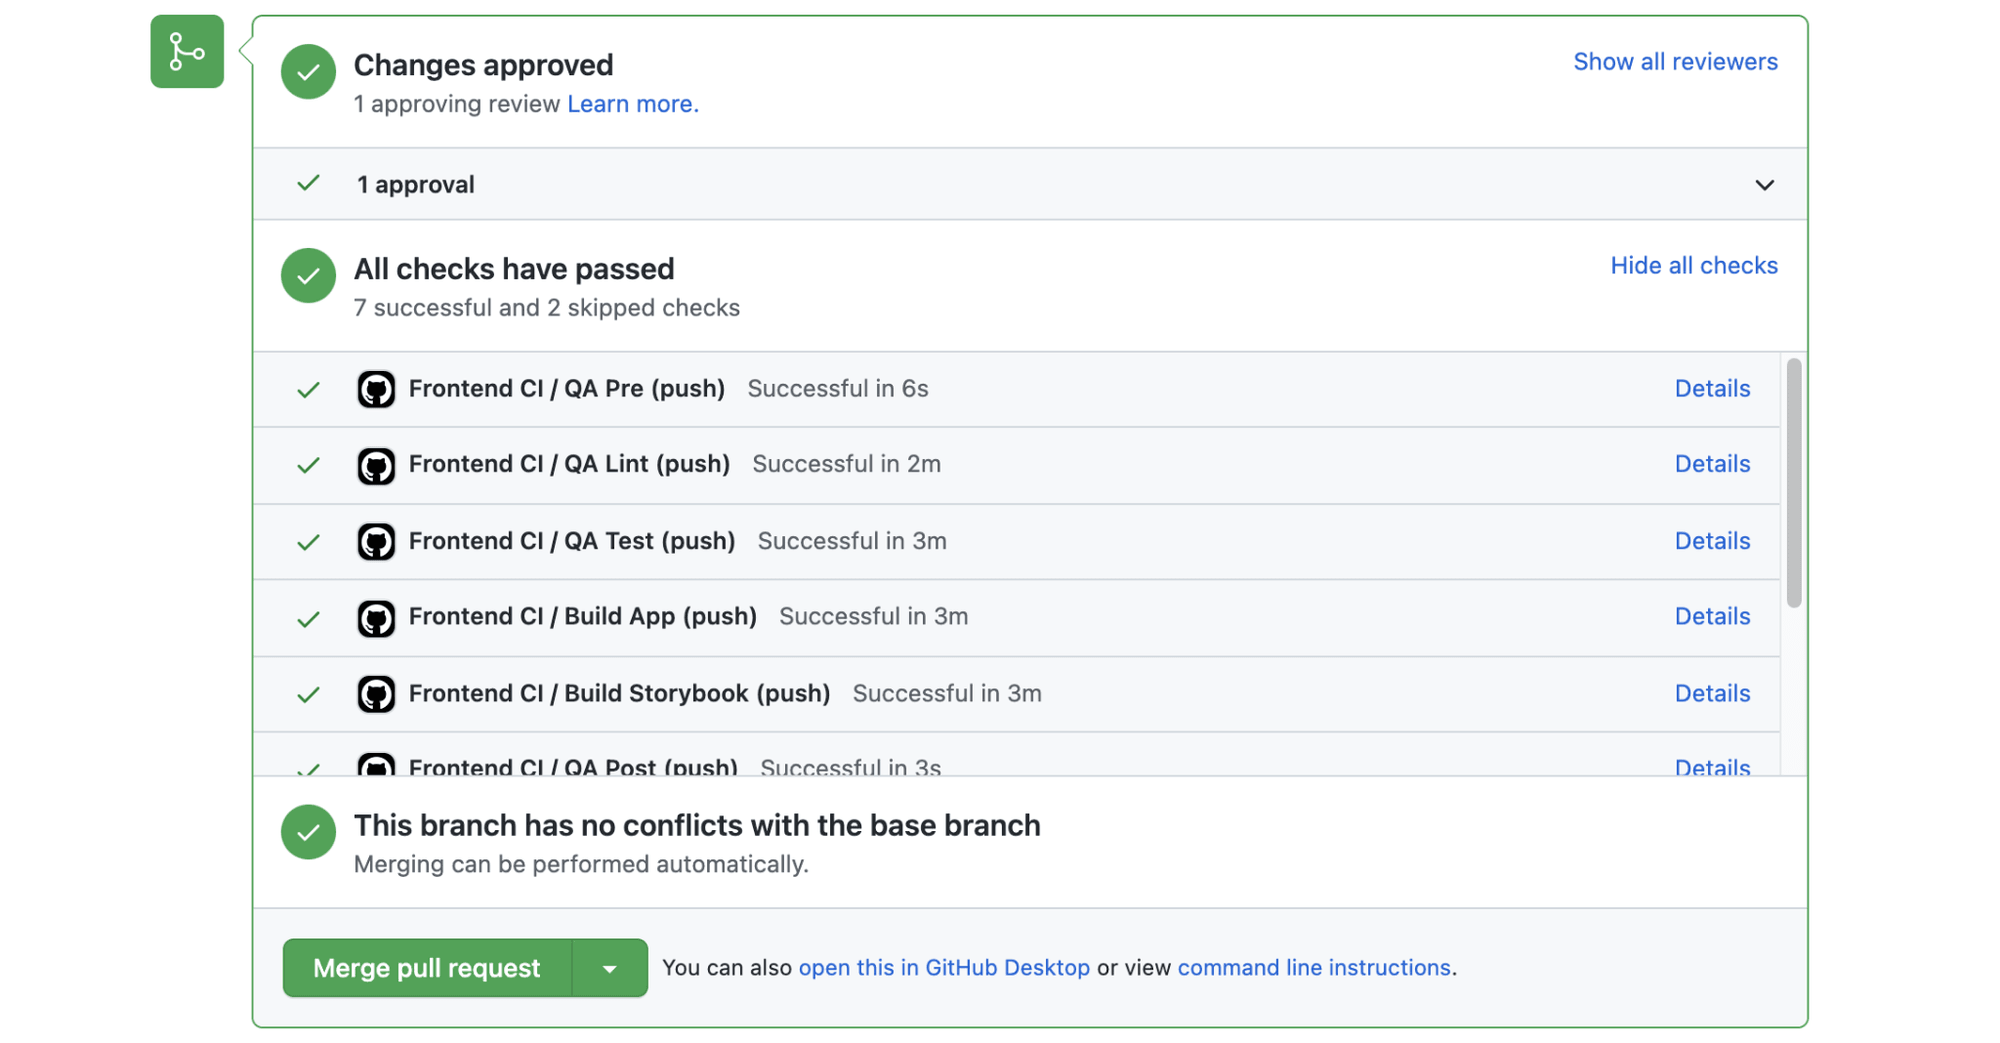This screenshot has height=1043, width=2000.
Task: Click the green checkmark beside Changes approved
Action: click(308, 71)
